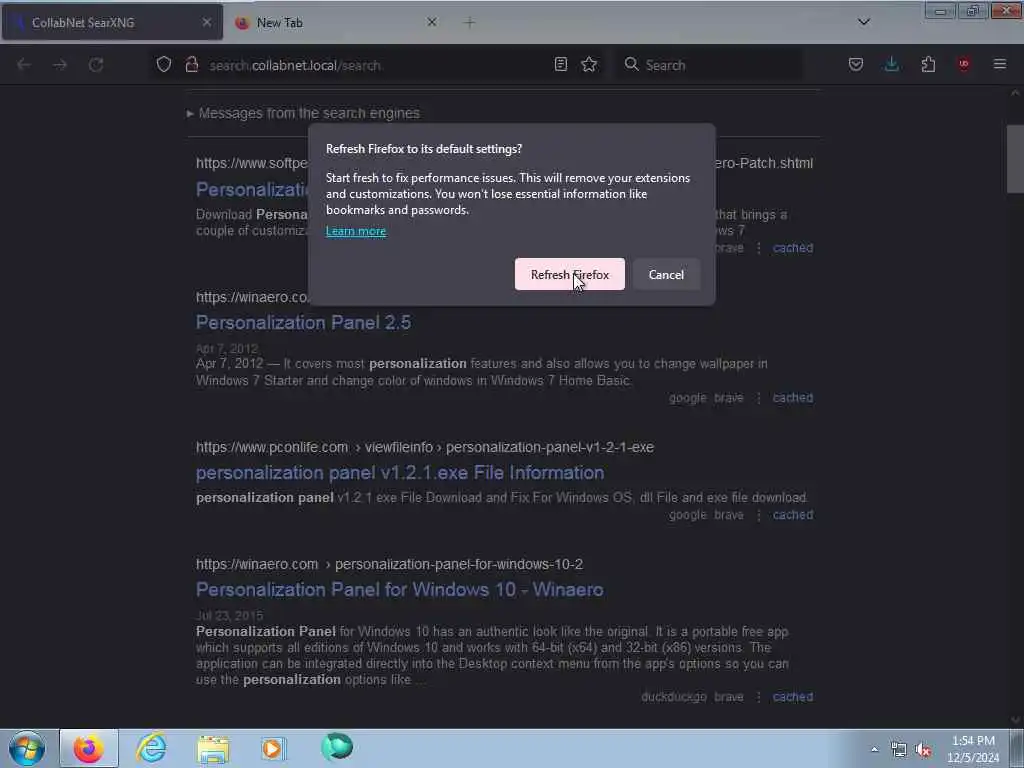The width and height of the screenshot is (1024, 768).
Task: Open personalization panel v1.2.1.exe File Information
Action: pos(400,473)
